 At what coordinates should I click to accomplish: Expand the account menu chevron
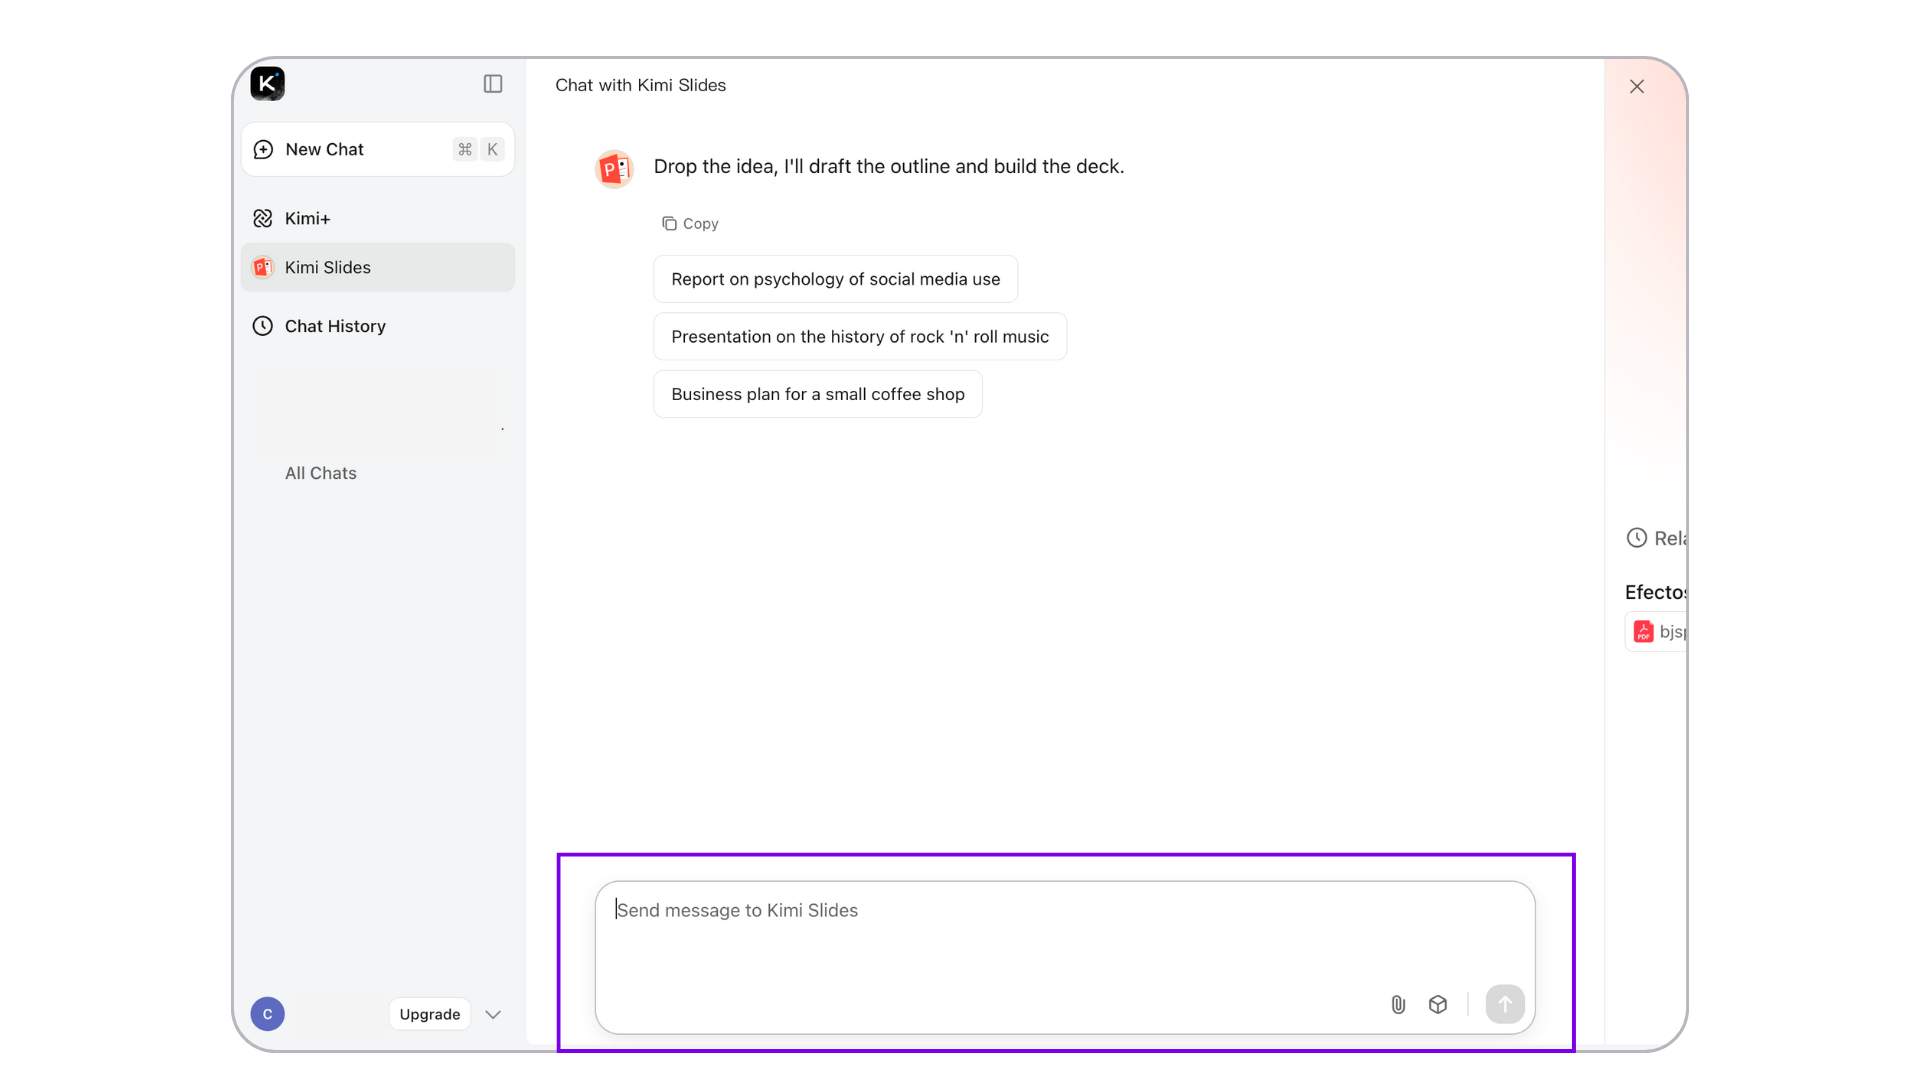pos(493,1014)
